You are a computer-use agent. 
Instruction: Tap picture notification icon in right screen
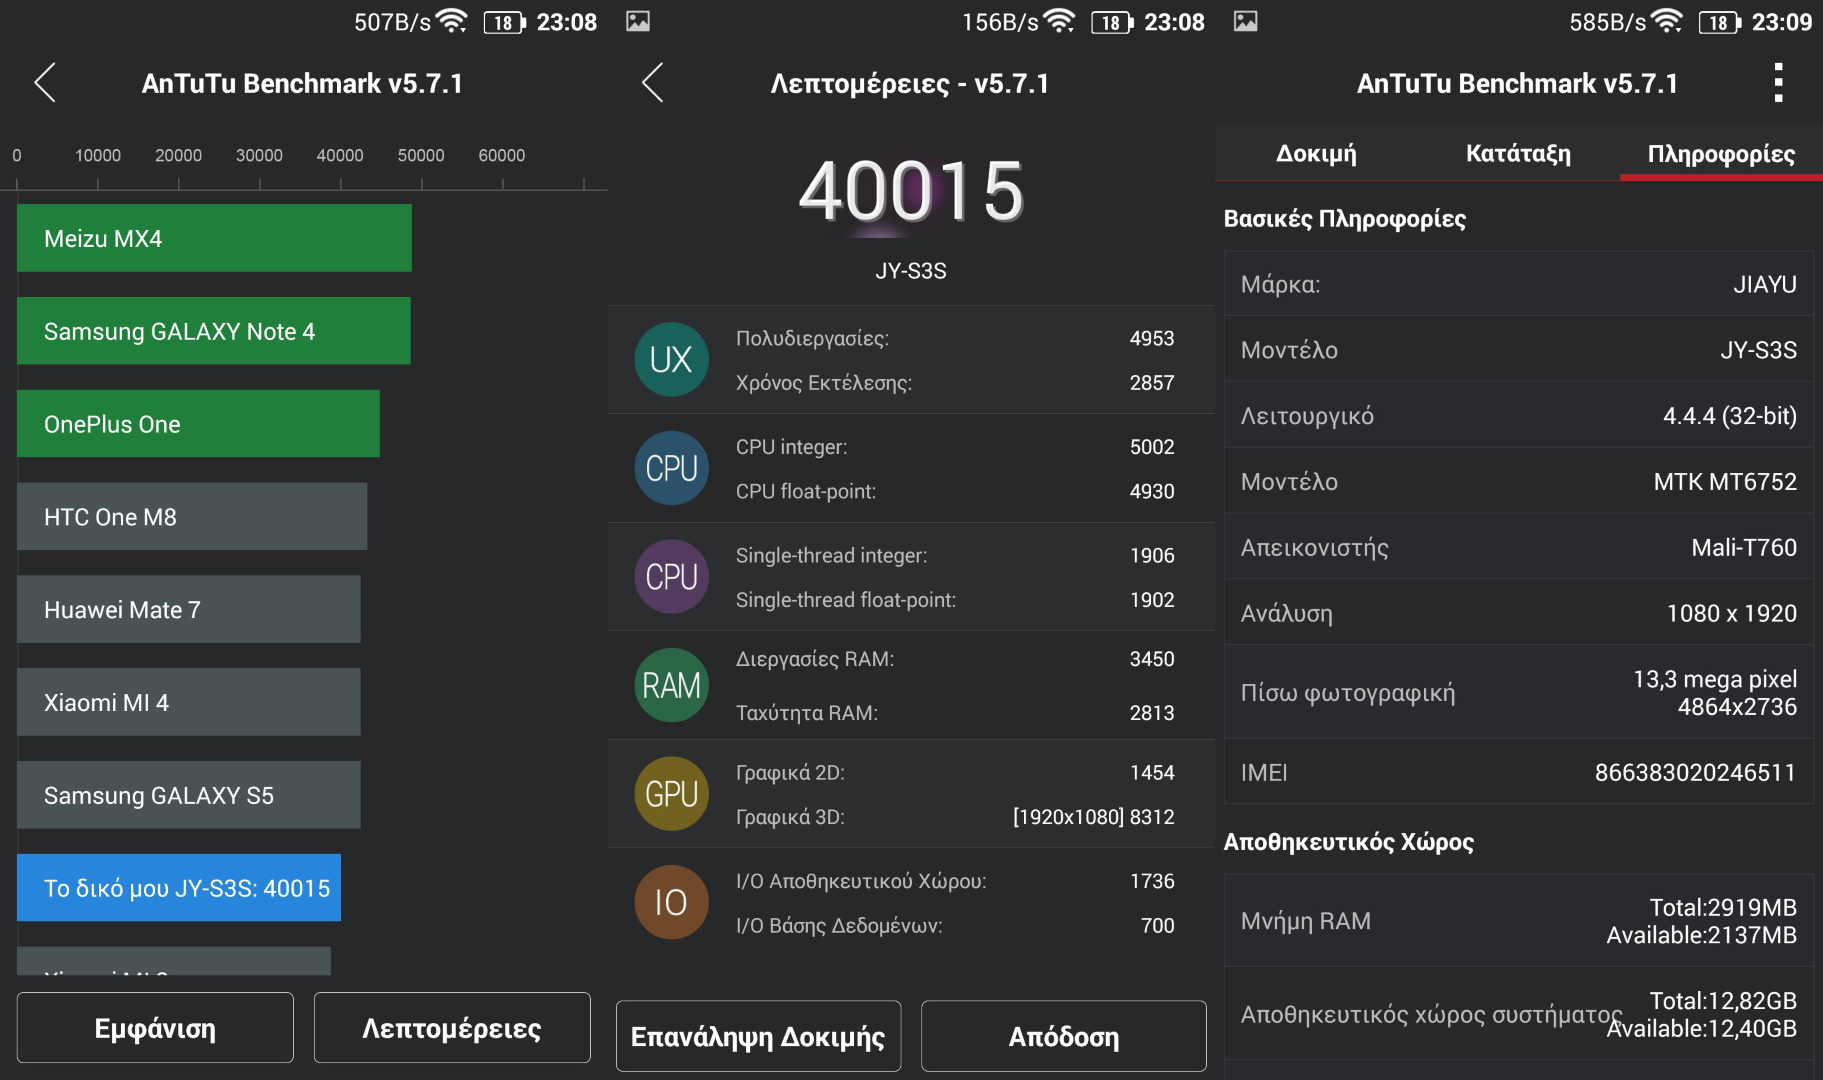pos(1246,21)
